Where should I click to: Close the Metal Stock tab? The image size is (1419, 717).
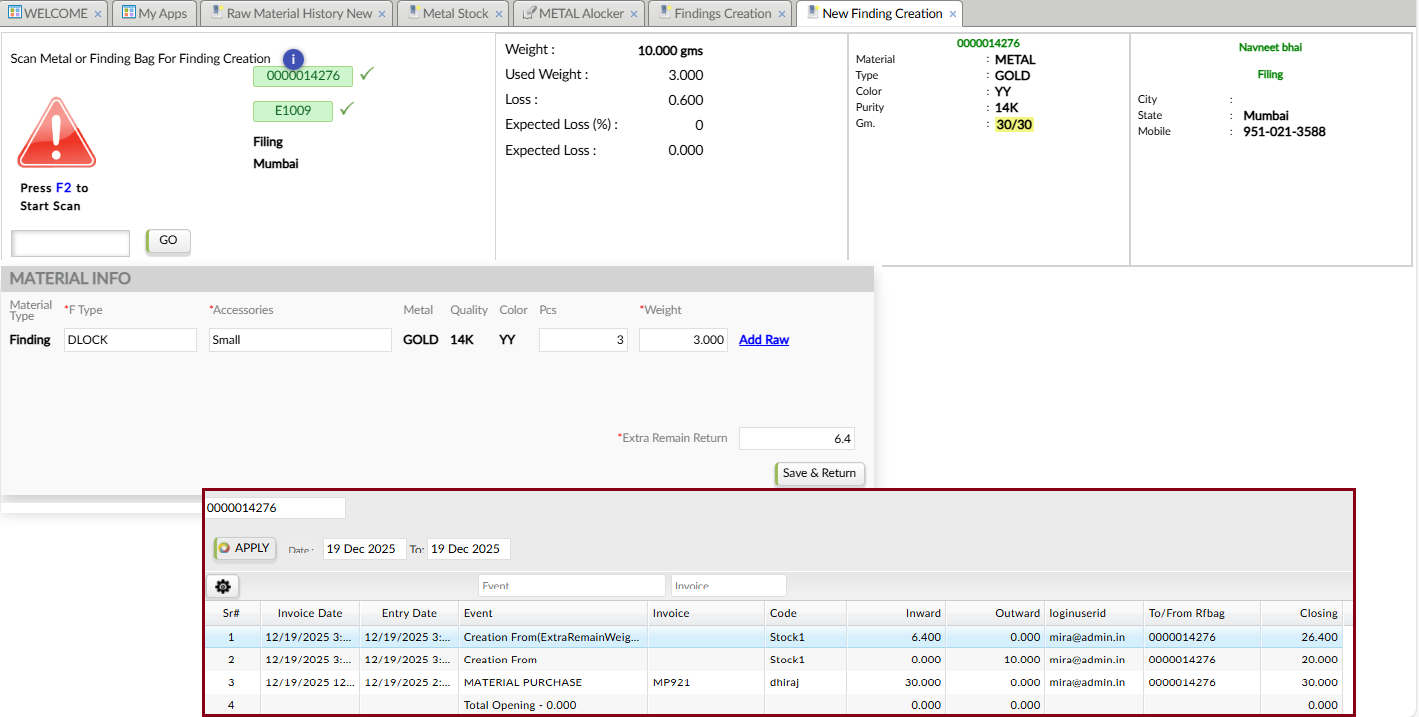498,14
